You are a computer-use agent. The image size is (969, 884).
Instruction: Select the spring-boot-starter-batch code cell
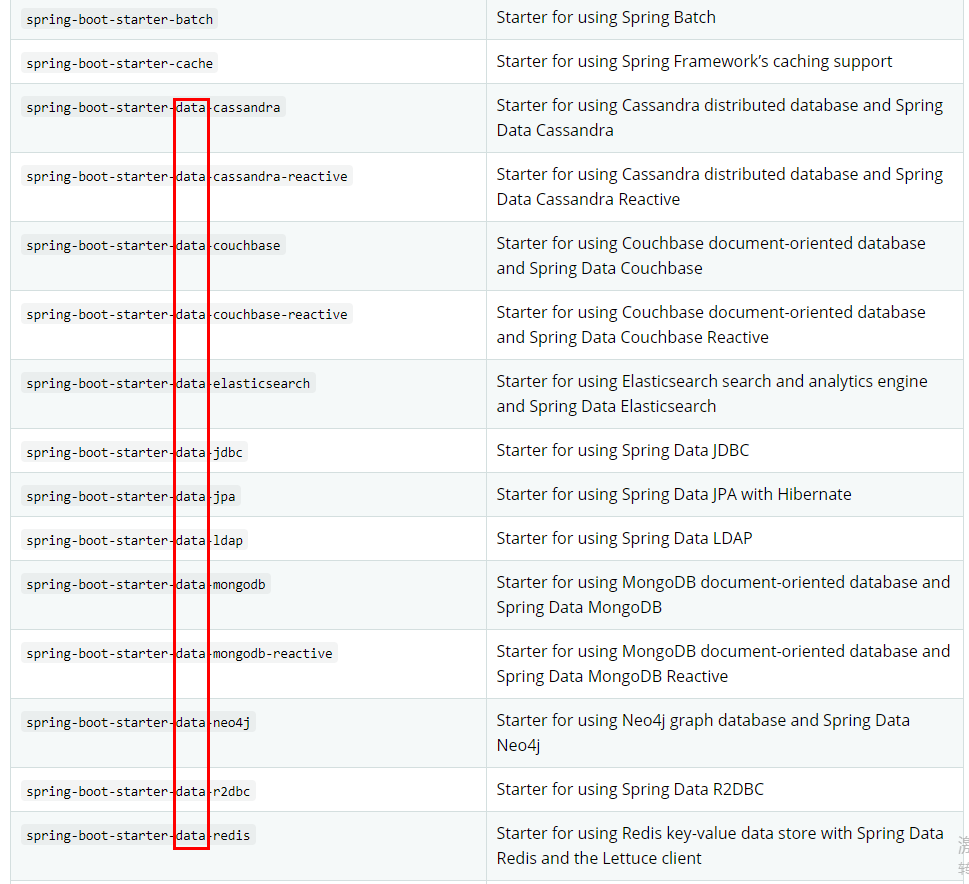click(x=119, y=20)
